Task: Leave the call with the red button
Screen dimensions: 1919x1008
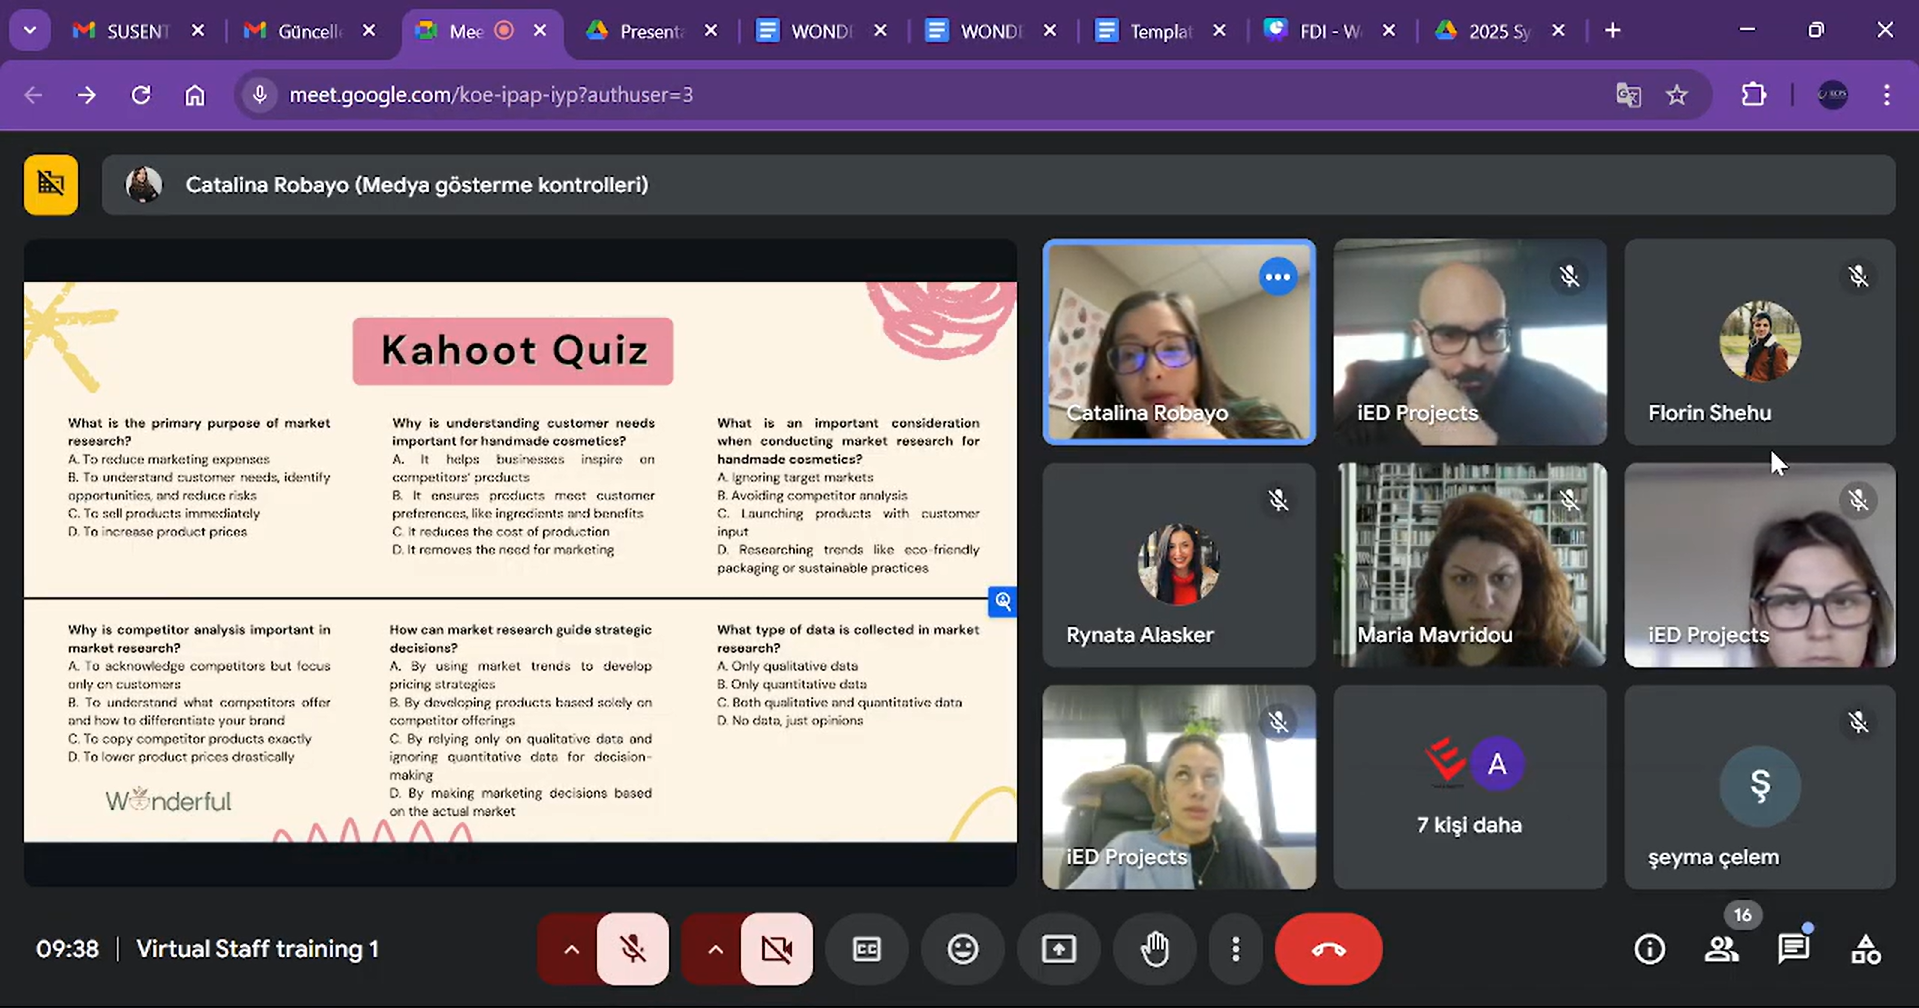Action: 1328,949
